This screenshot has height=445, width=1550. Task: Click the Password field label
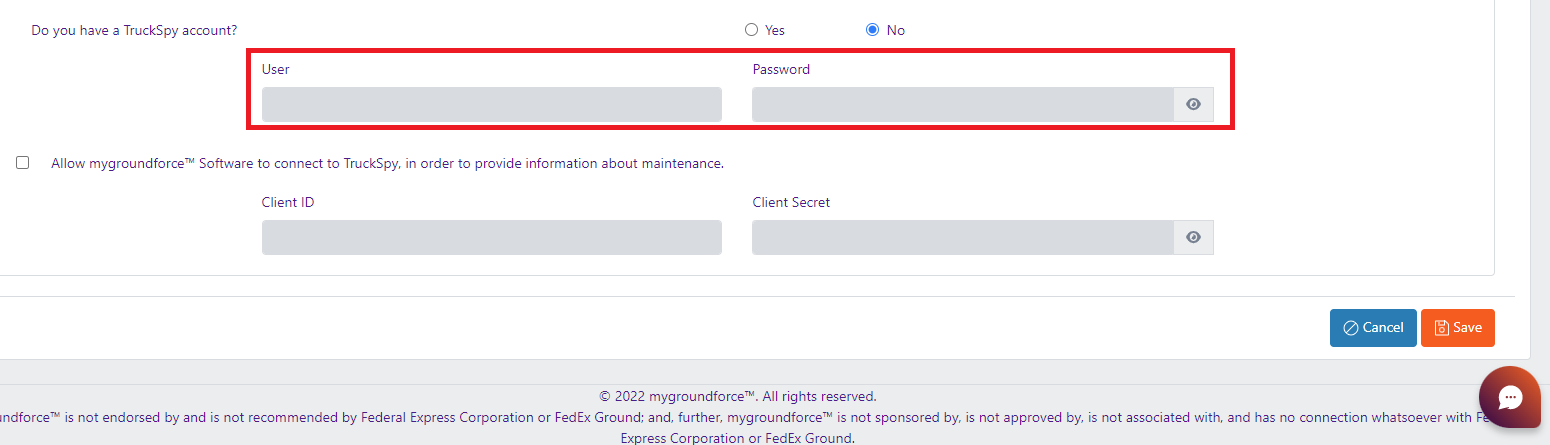(781, 70)
